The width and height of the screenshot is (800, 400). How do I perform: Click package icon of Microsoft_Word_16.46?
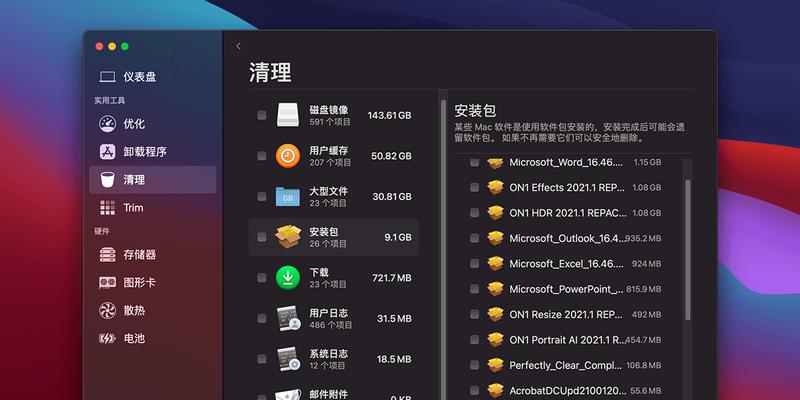[495, 163]
